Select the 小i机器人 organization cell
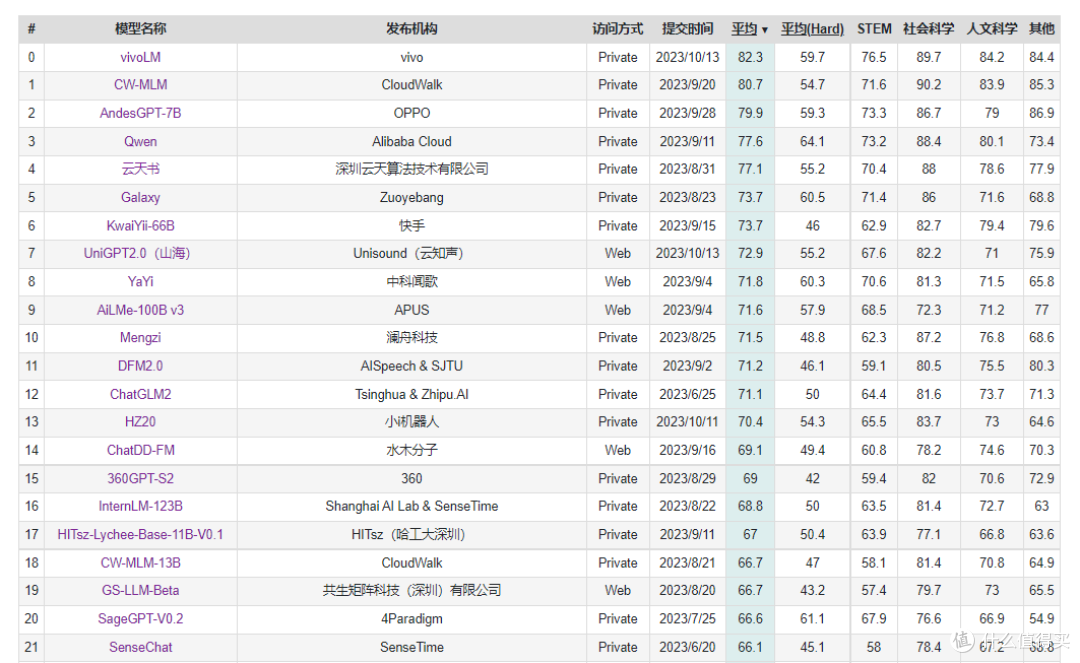The height and width of the screenshot is (663, 1080). (x=411, y=421)
